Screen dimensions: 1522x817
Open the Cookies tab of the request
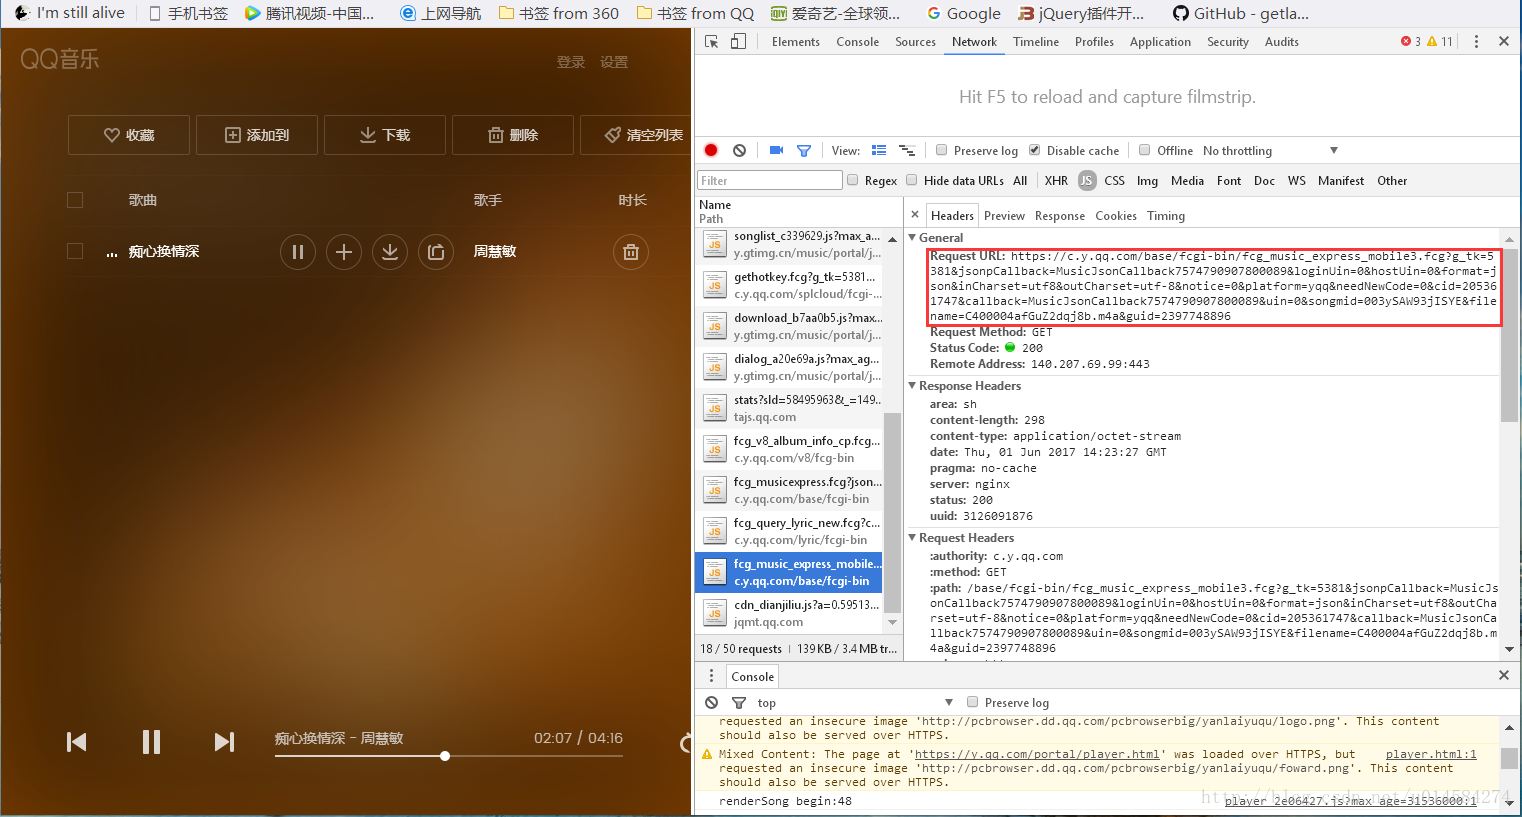tap(1116, 216)
